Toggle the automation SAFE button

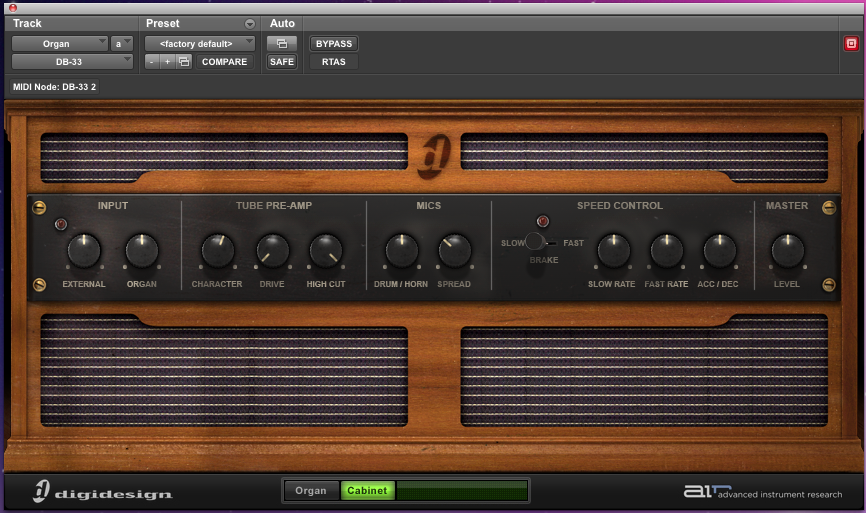282,62
